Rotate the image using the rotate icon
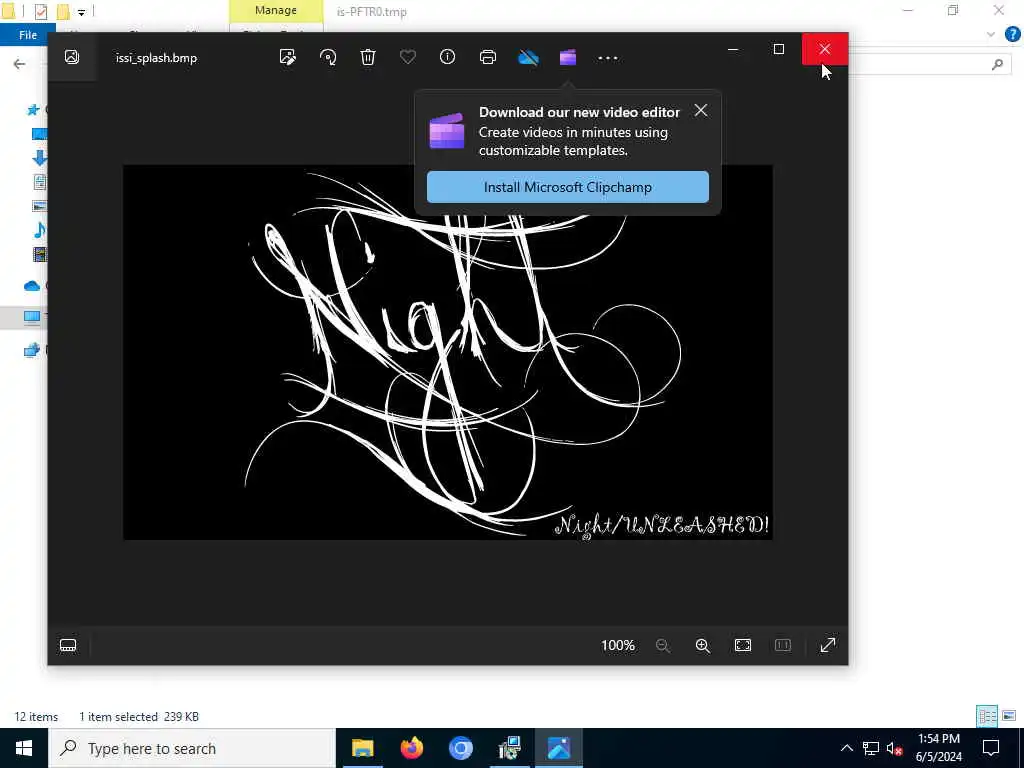 [x=328, y=57]
